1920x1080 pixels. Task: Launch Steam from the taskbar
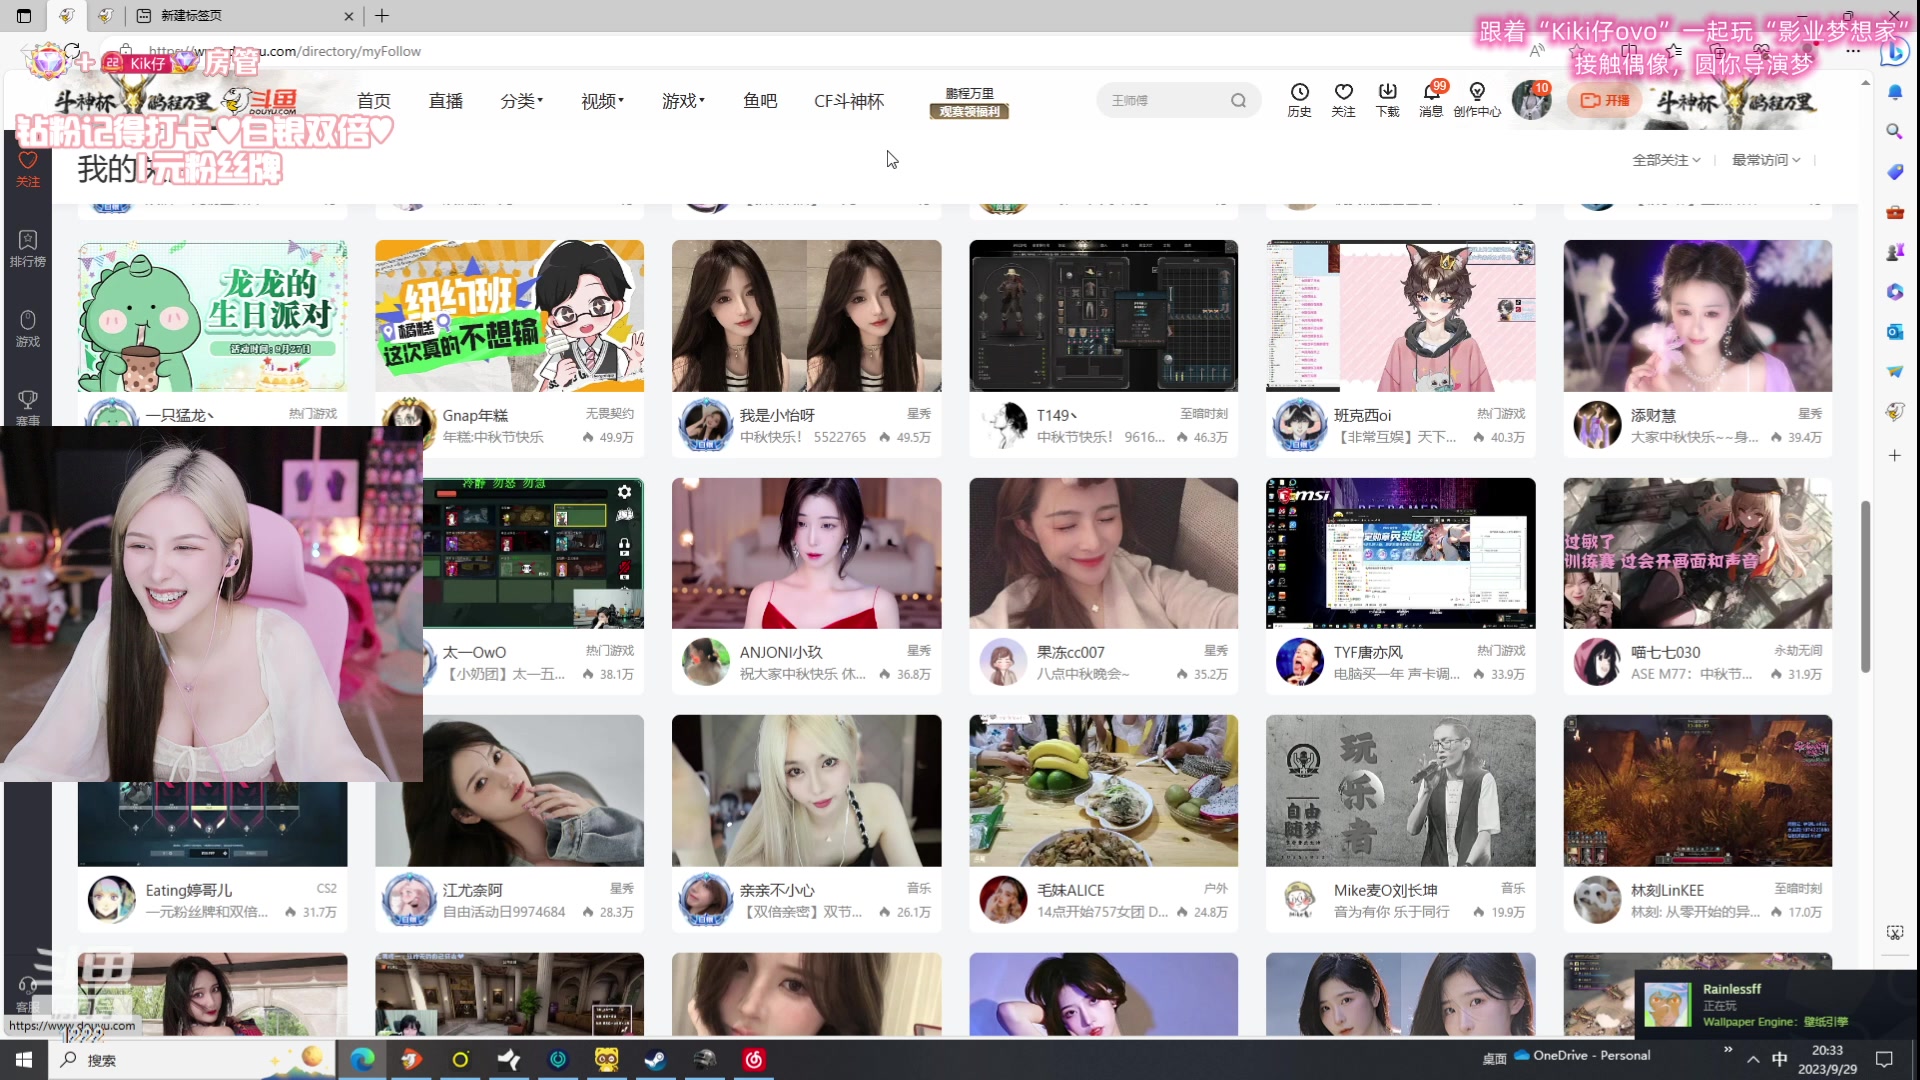tap(656, 1059)
